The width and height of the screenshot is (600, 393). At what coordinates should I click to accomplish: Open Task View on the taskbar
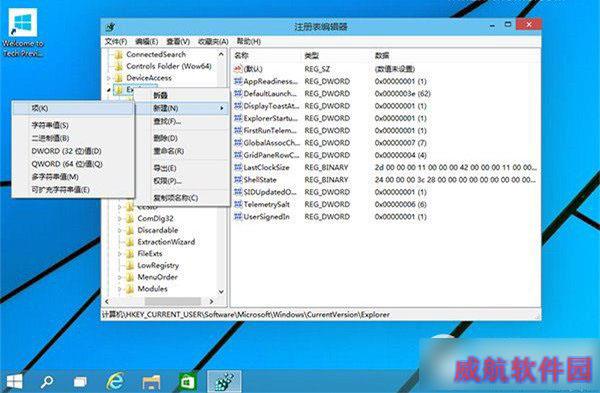tap(80, 382)
